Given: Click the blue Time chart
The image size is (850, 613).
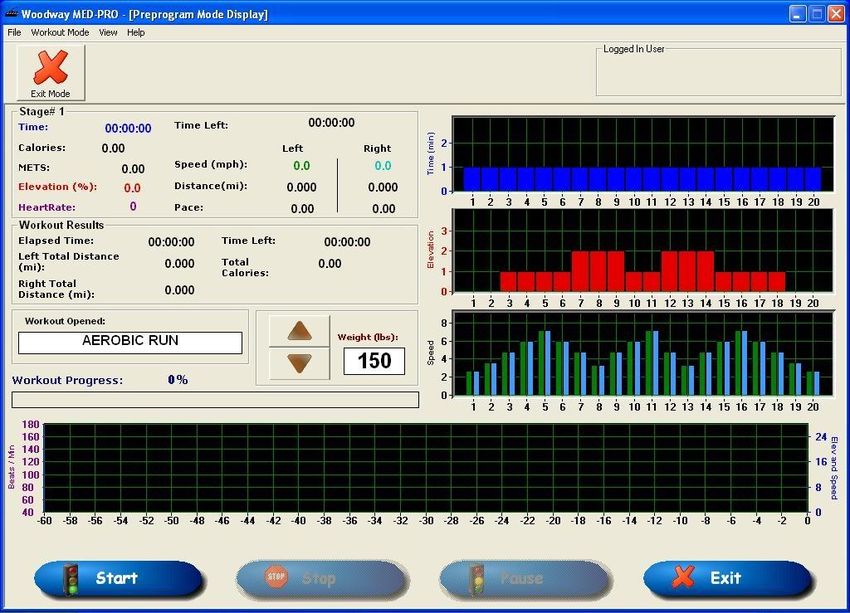Looking at the screenshot, I should pyautogui.click(x=643, y=154).
